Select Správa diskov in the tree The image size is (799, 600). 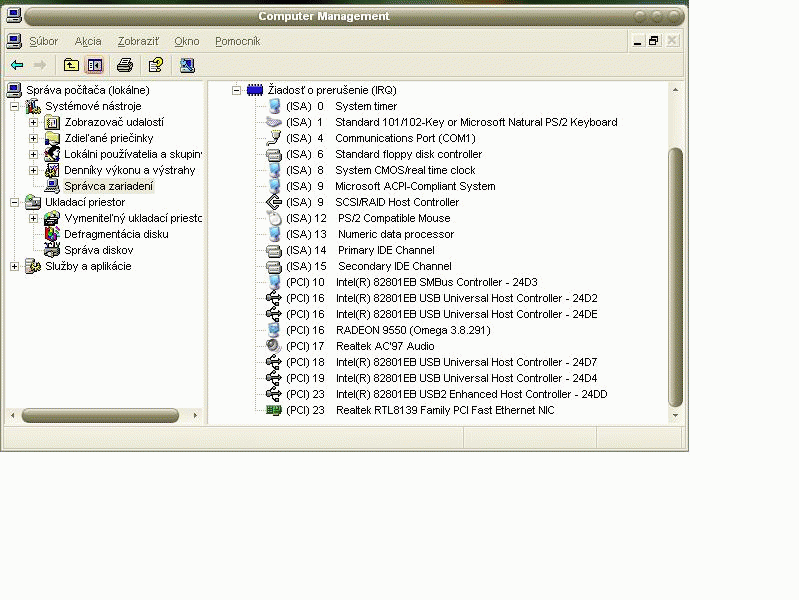(98, 250)
